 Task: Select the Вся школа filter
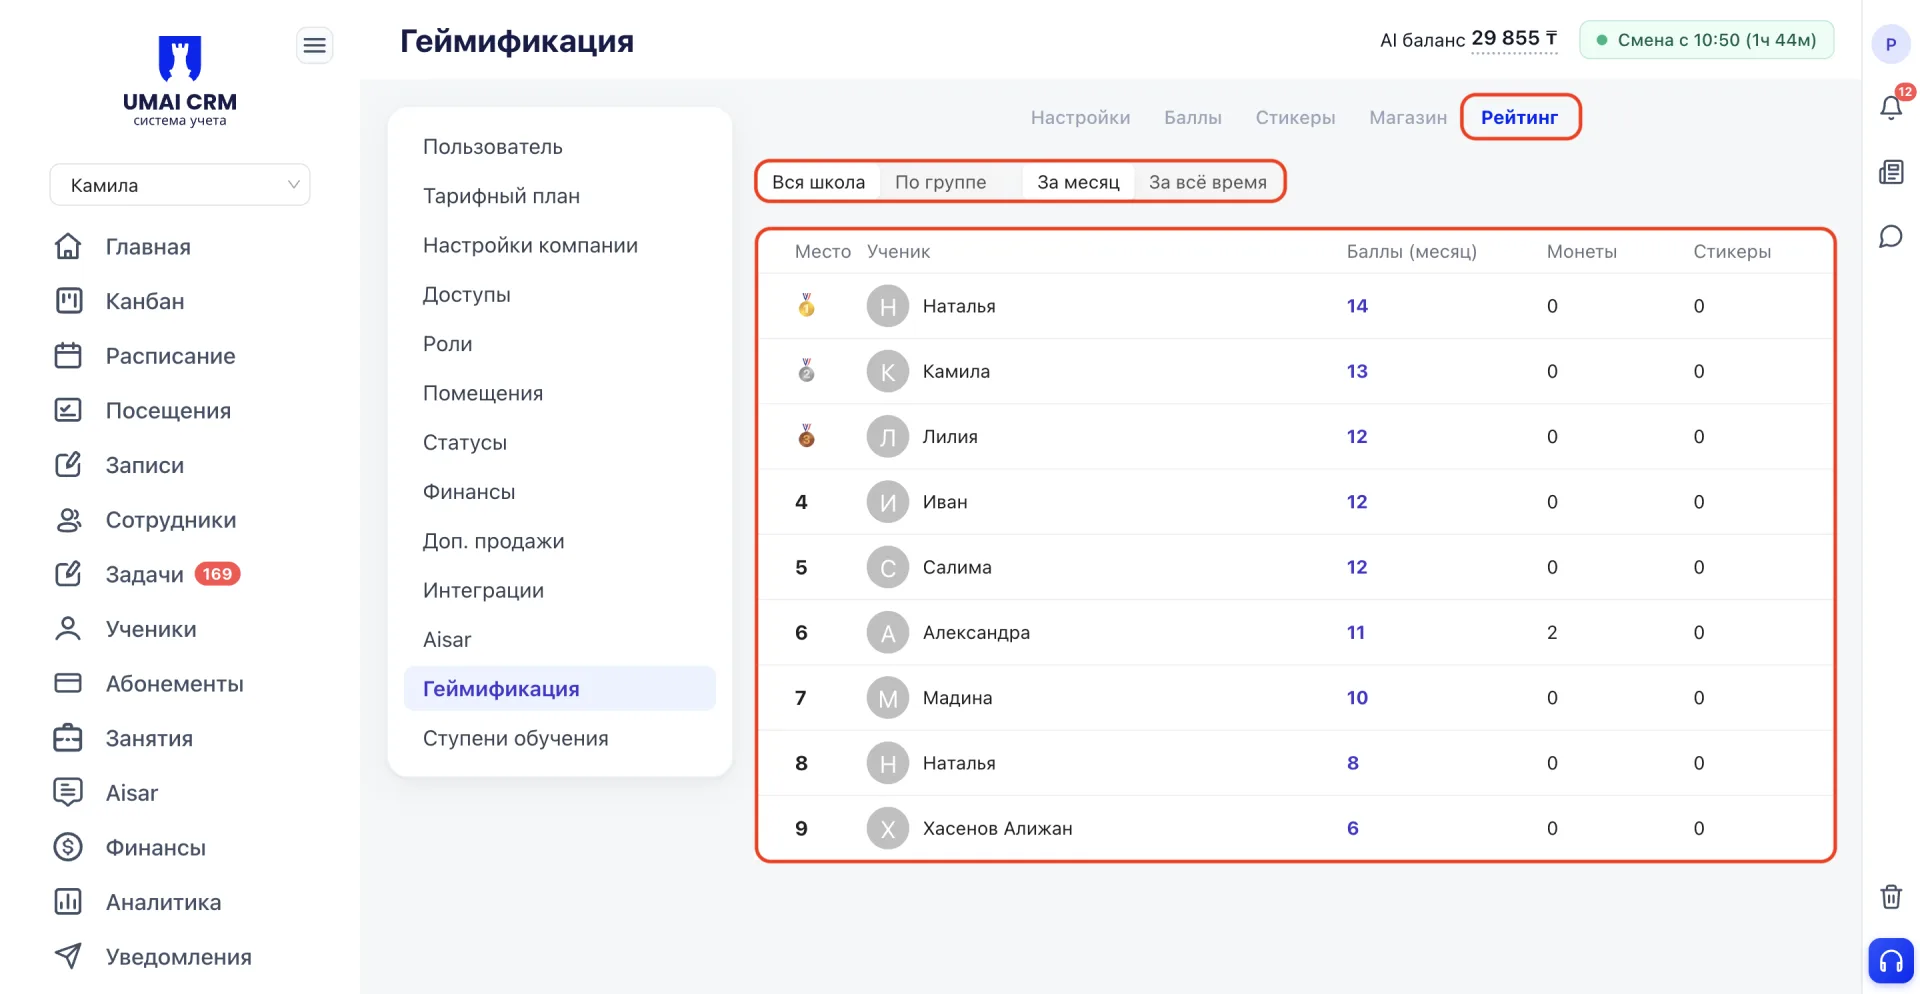818,182
